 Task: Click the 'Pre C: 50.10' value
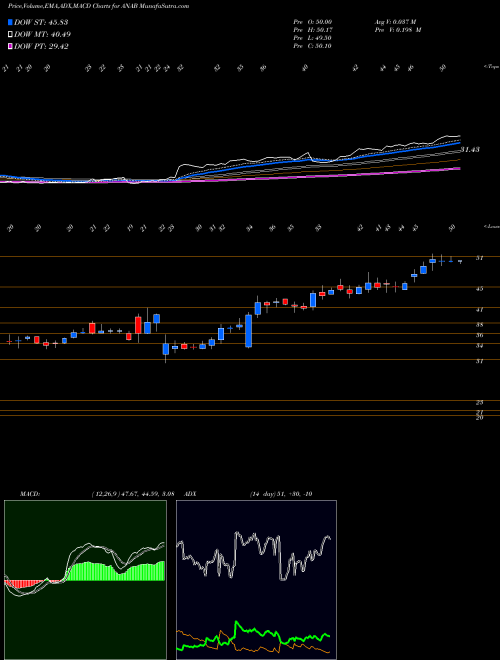[312, 46]
